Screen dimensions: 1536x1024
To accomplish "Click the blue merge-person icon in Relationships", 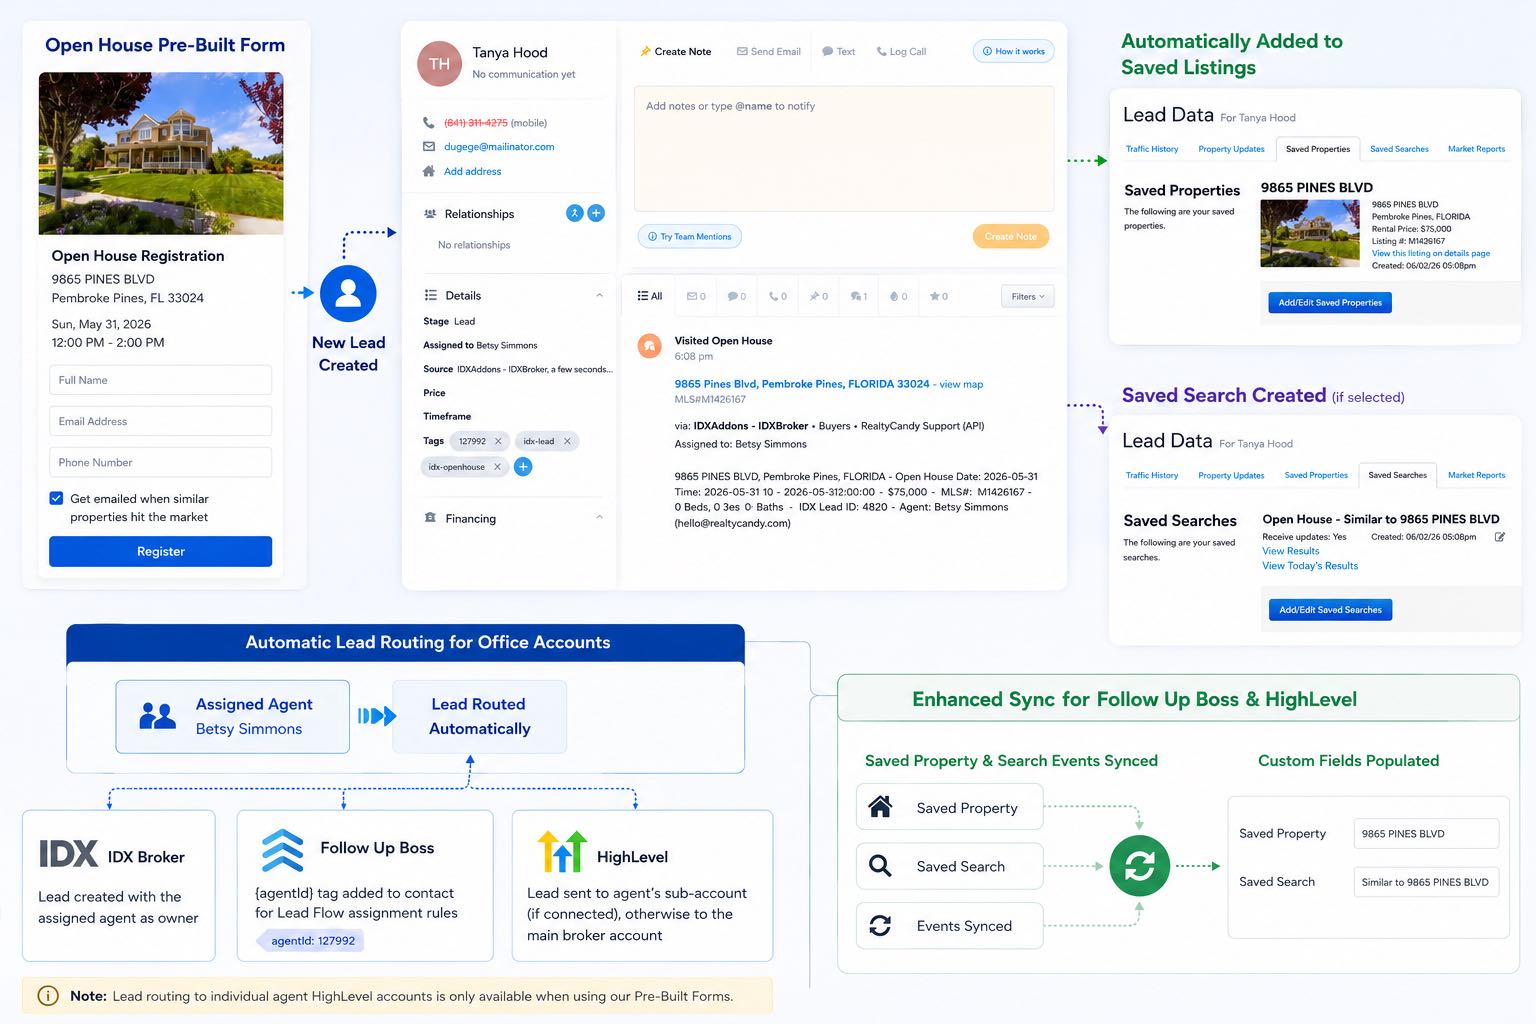I will (575, 213).
